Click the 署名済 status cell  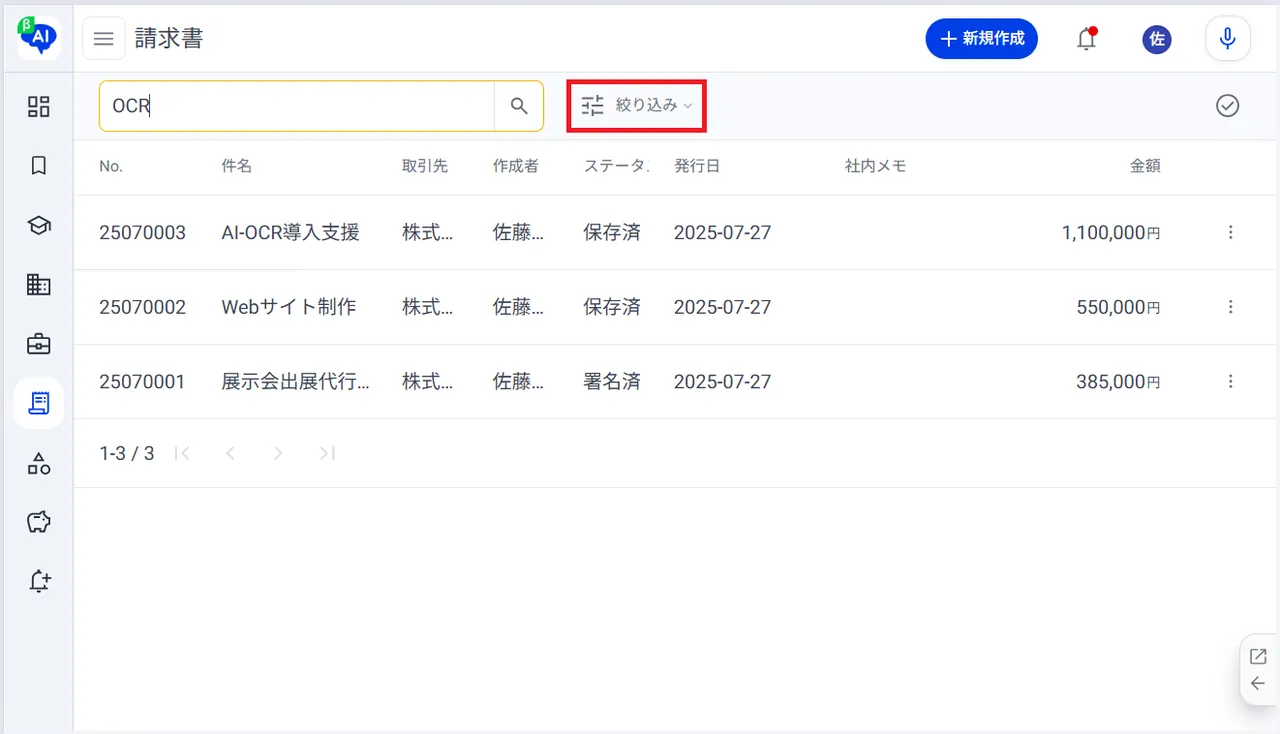612,381
